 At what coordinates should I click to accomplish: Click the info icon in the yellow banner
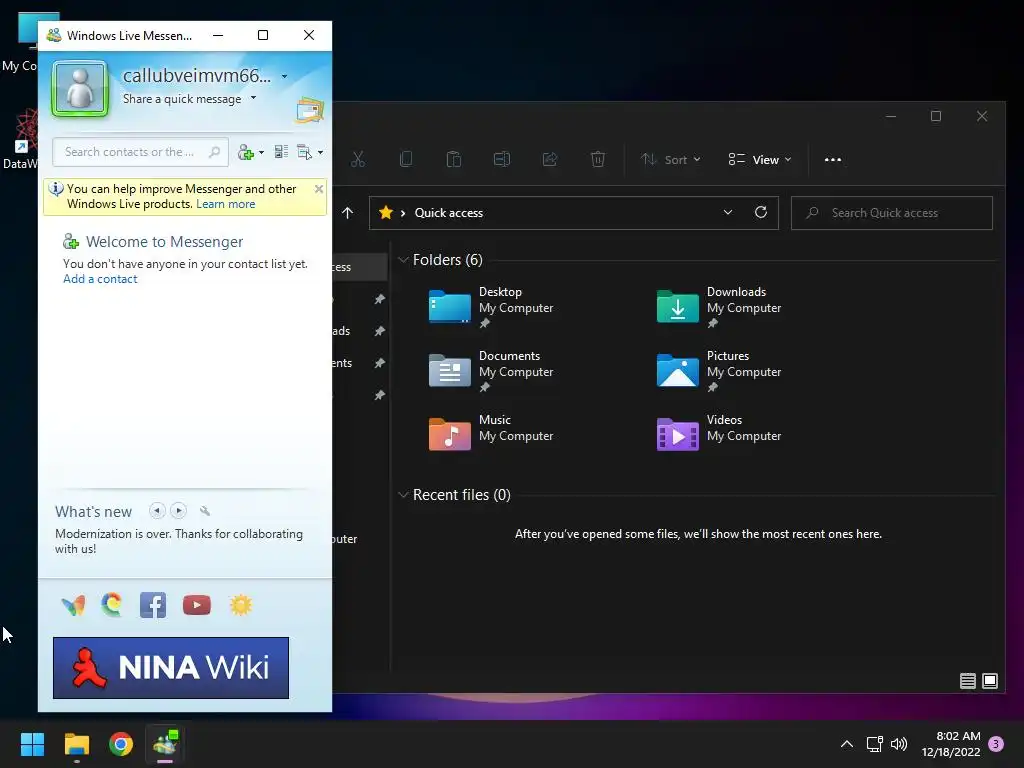[56, 189]
